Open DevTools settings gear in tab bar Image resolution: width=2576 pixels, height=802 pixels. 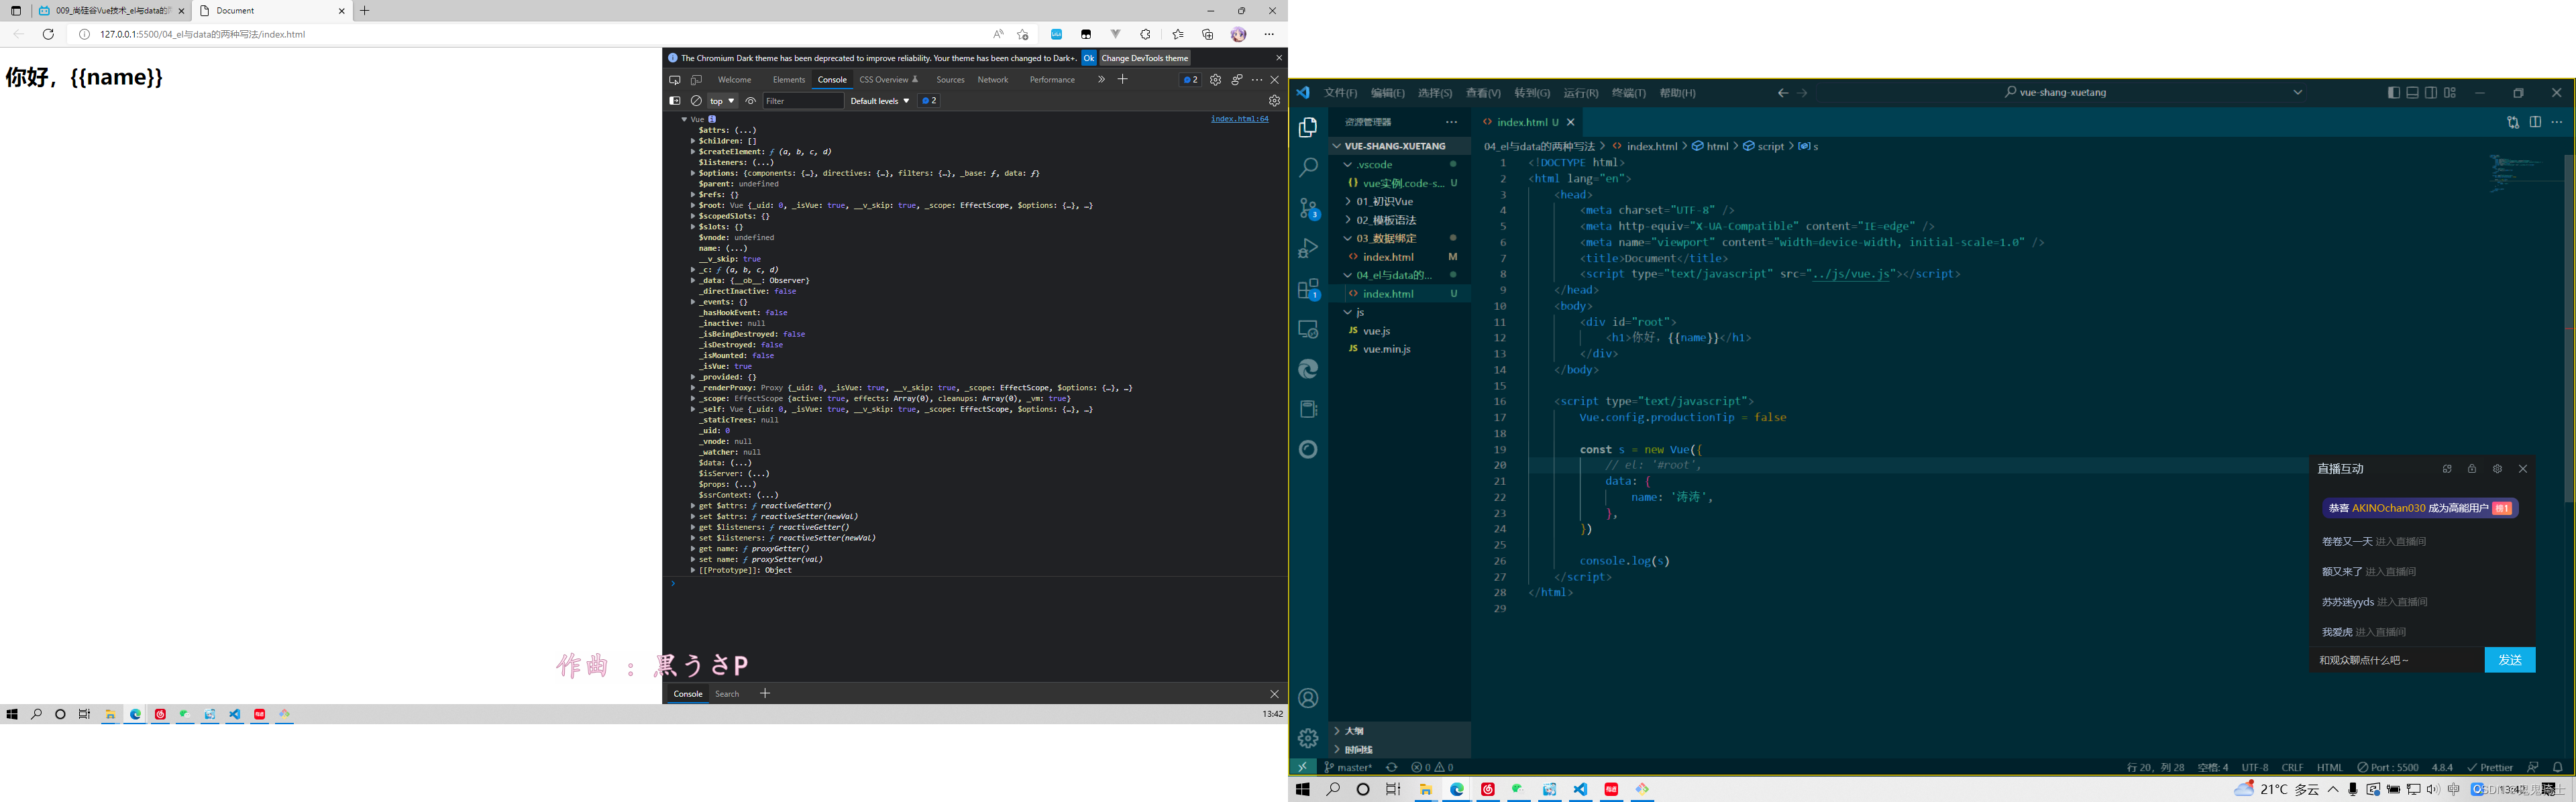1215,80
